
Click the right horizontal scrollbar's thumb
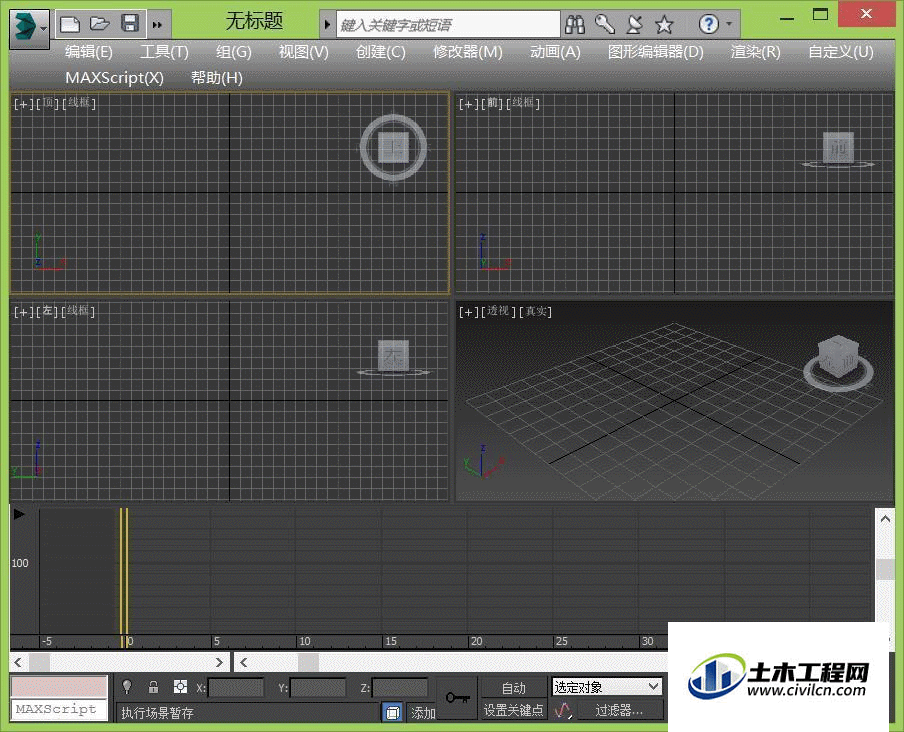308,662
